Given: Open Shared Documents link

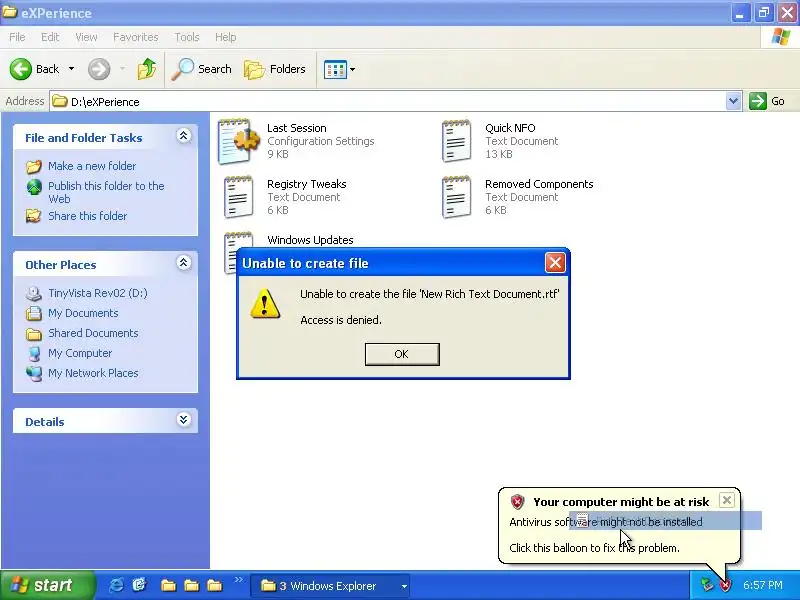Looking at the screenshot, I should tap(93, 333).
